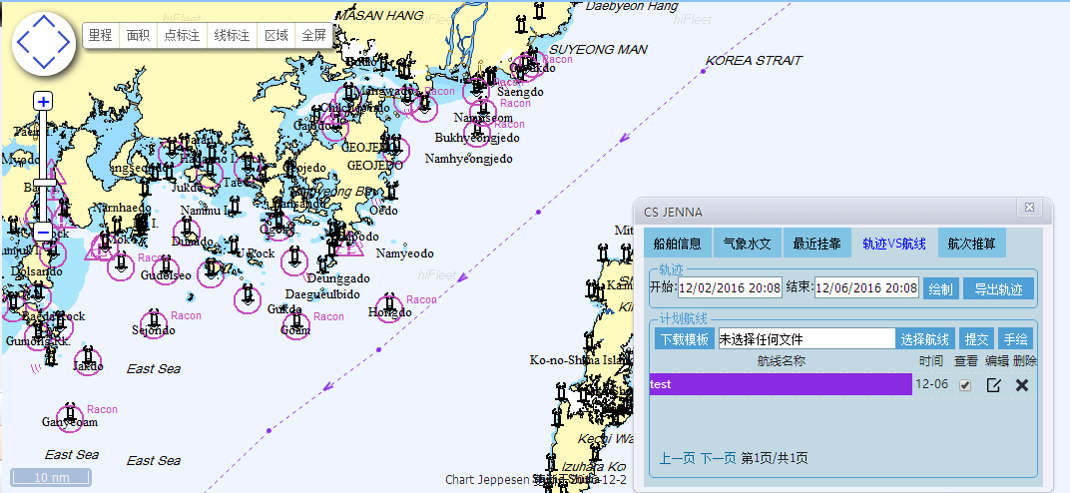Open the 航次推算 tab
Image resolution: width=1070 pixels, height=493 pixels.
pyautogui.click(x=972, y=243)
